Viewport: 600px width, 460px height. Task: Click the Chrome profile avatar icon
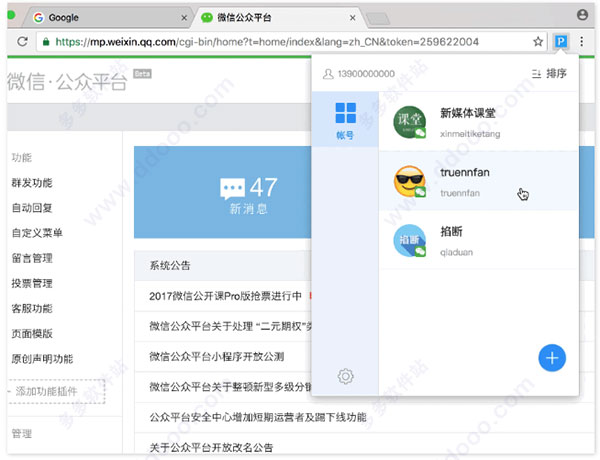click(582, 15)
